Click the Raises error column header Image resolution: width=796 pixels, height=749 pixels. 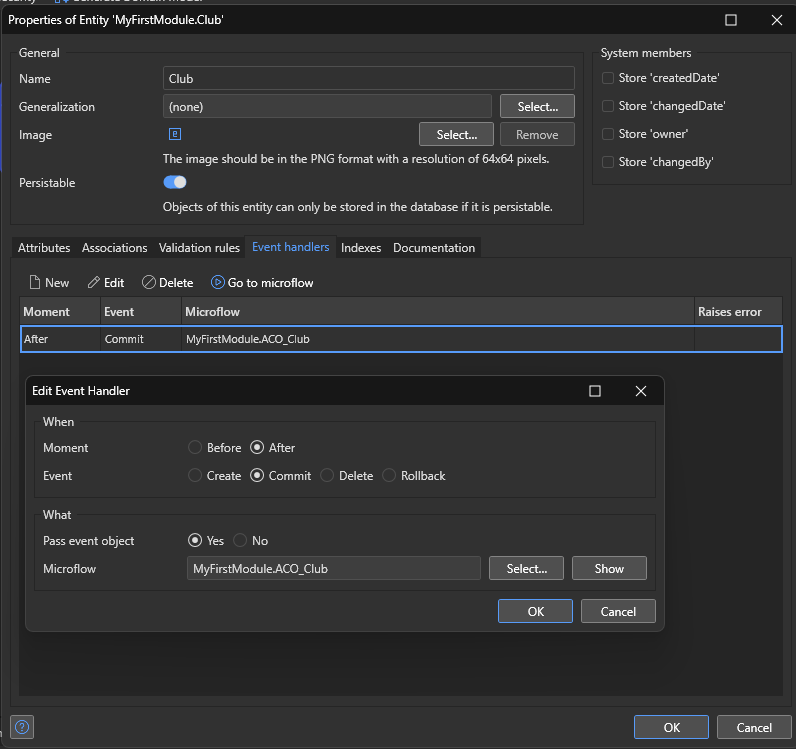coord(738,311)
